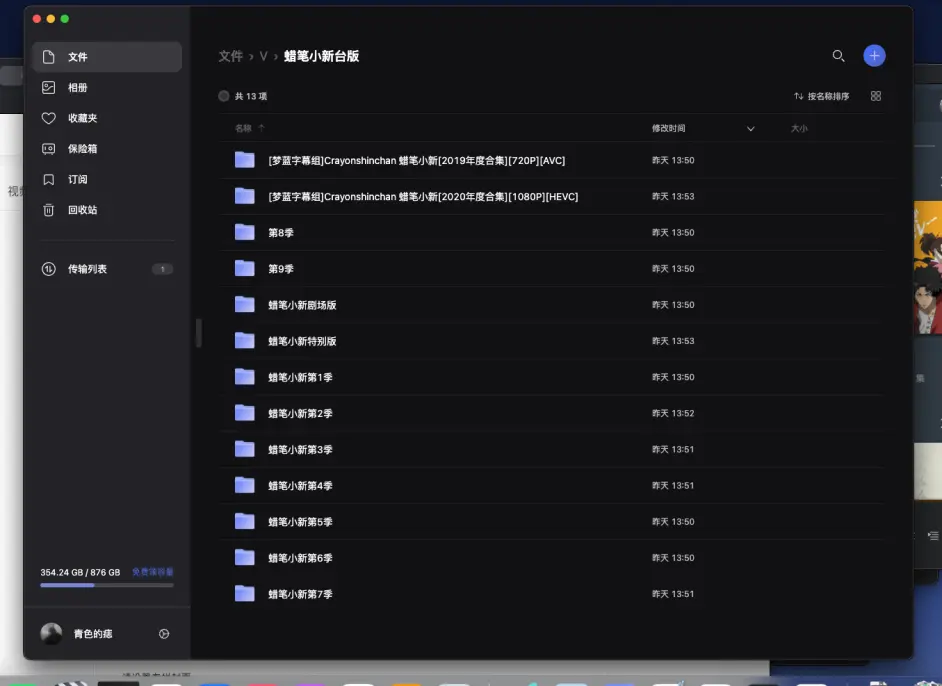This screenshot has height=686, width=942.
Task: Click the storage usage progress bar
Action: click(x=105, y=583)
